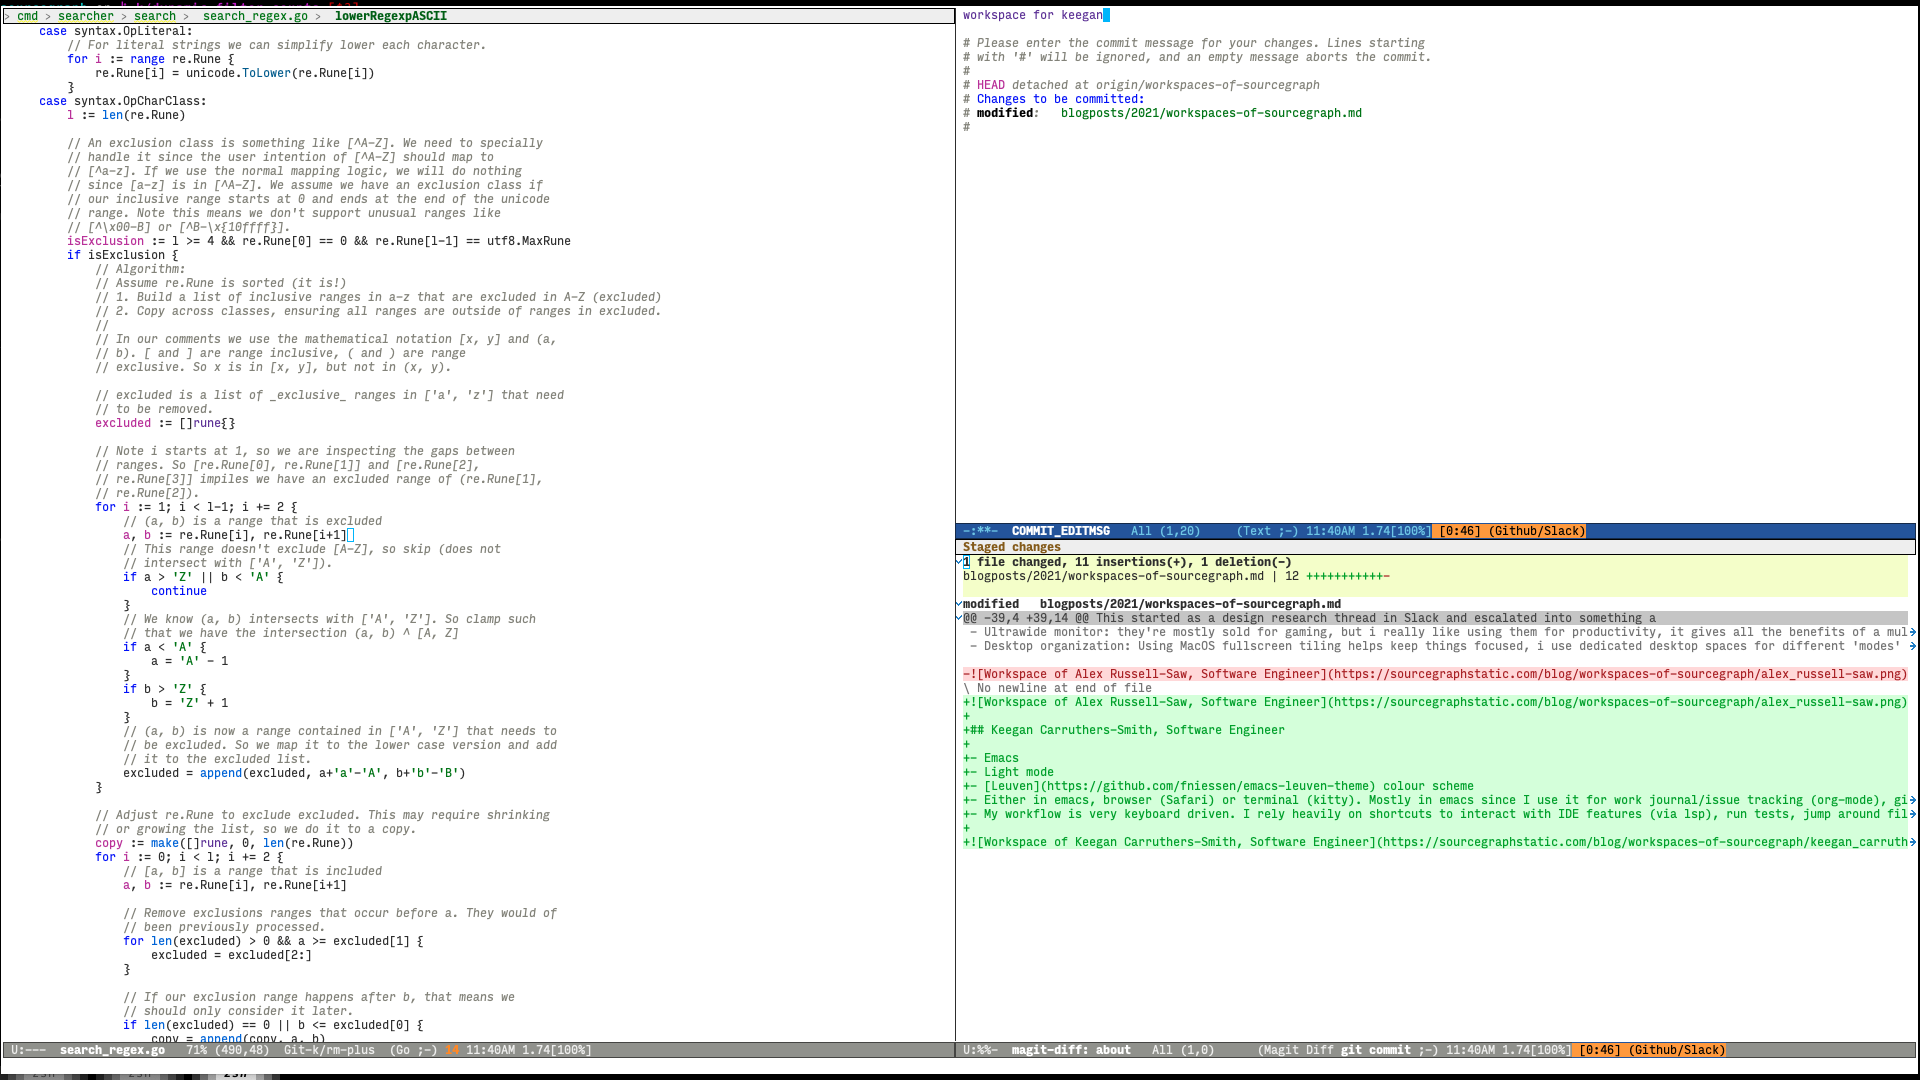Click the removed line with alex_russell-saw.png URL
1920x1080 pixels.
point(1435,674)
